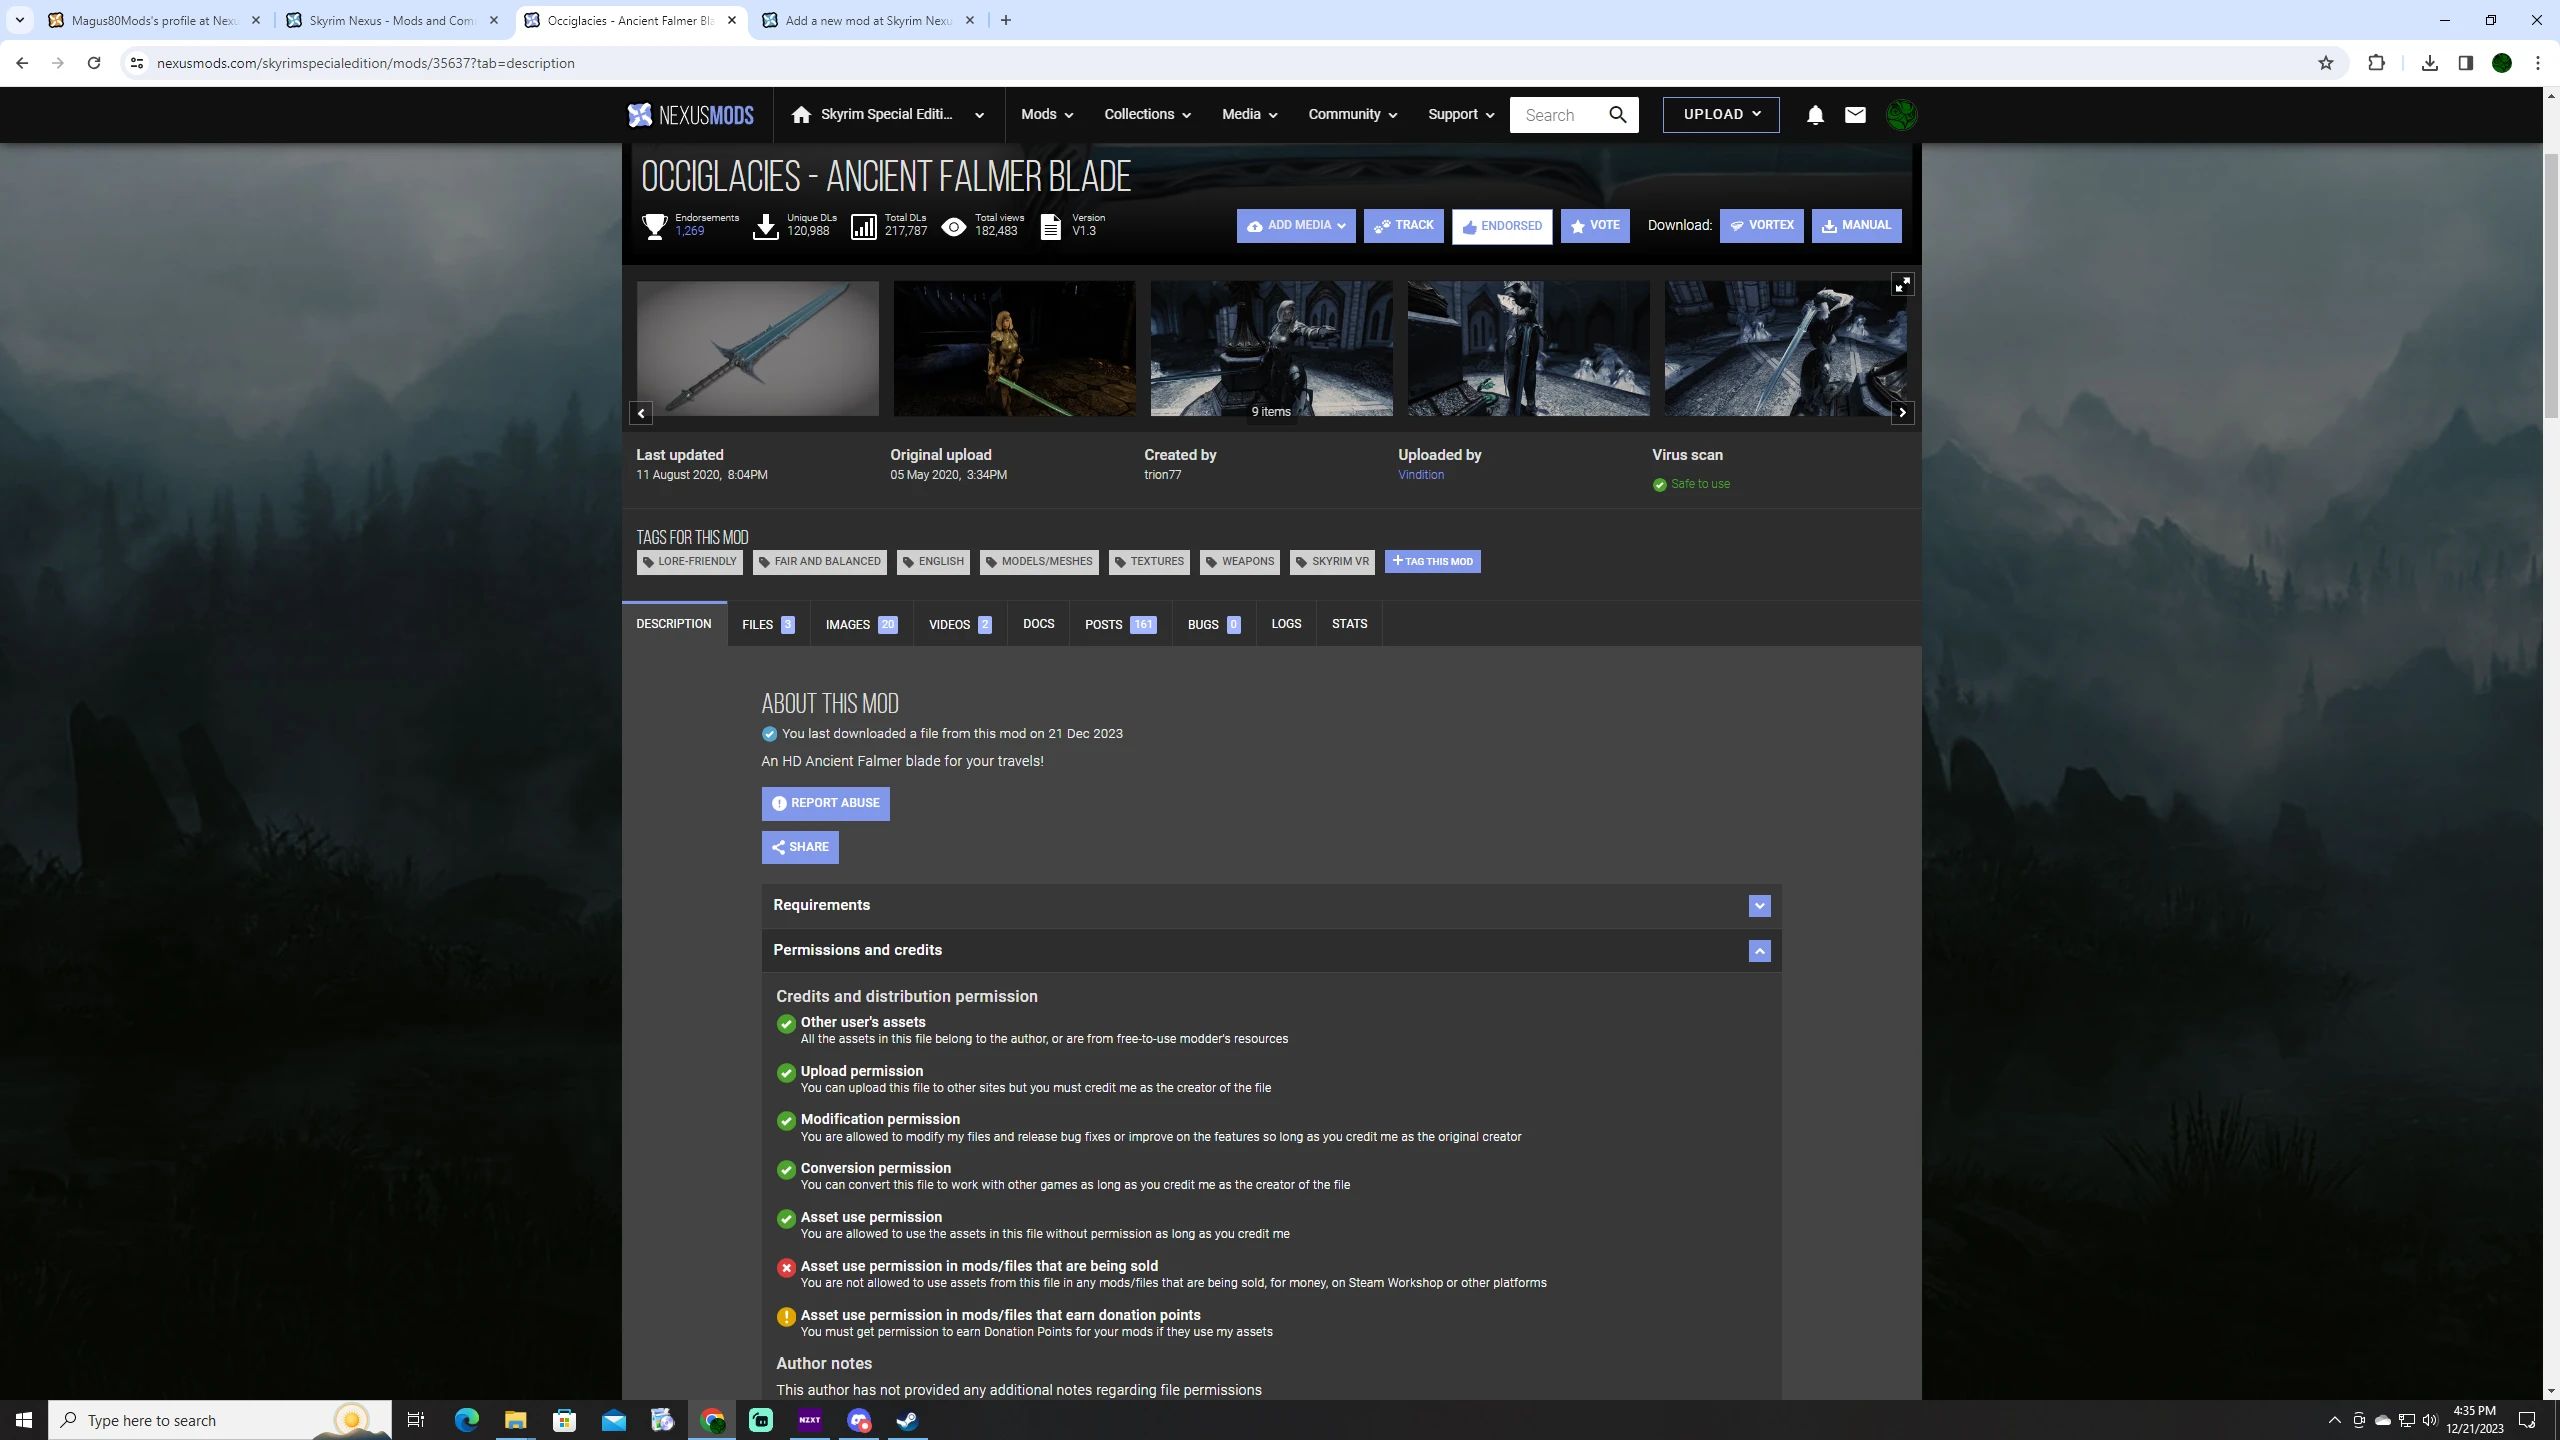Viewport: 2560px width, 1440px height.
Task: Switch to the Files tab
Action: 768,625
